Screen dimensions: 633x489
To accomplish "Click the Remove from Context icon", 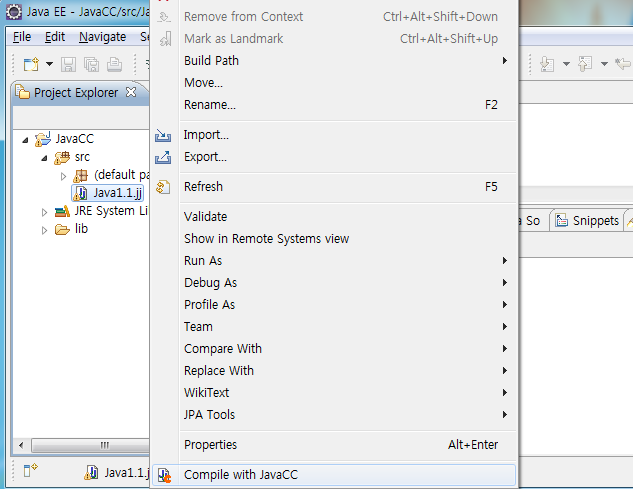I will [x=163, y=17].
